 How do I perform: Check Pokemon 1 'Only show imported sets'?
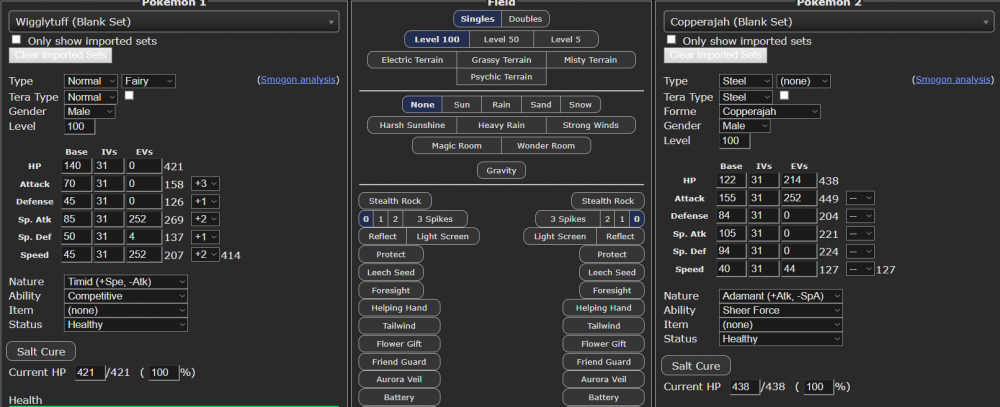pos(16,40)
